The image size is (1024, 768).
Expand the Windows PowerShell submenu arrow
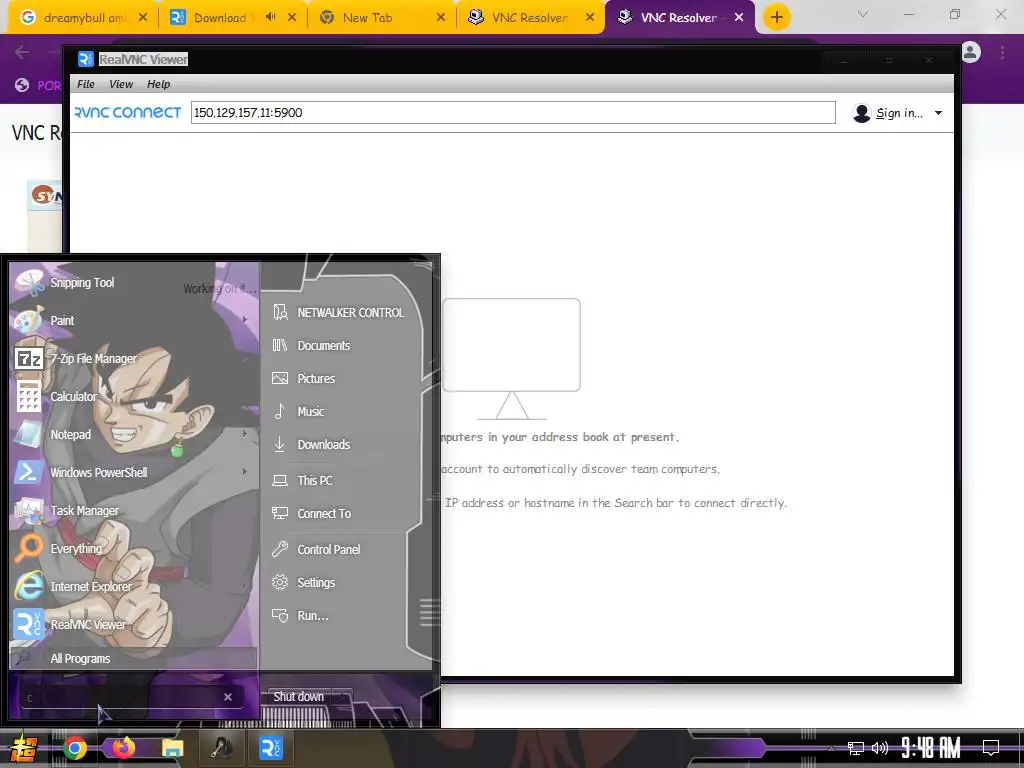point(244,472)
